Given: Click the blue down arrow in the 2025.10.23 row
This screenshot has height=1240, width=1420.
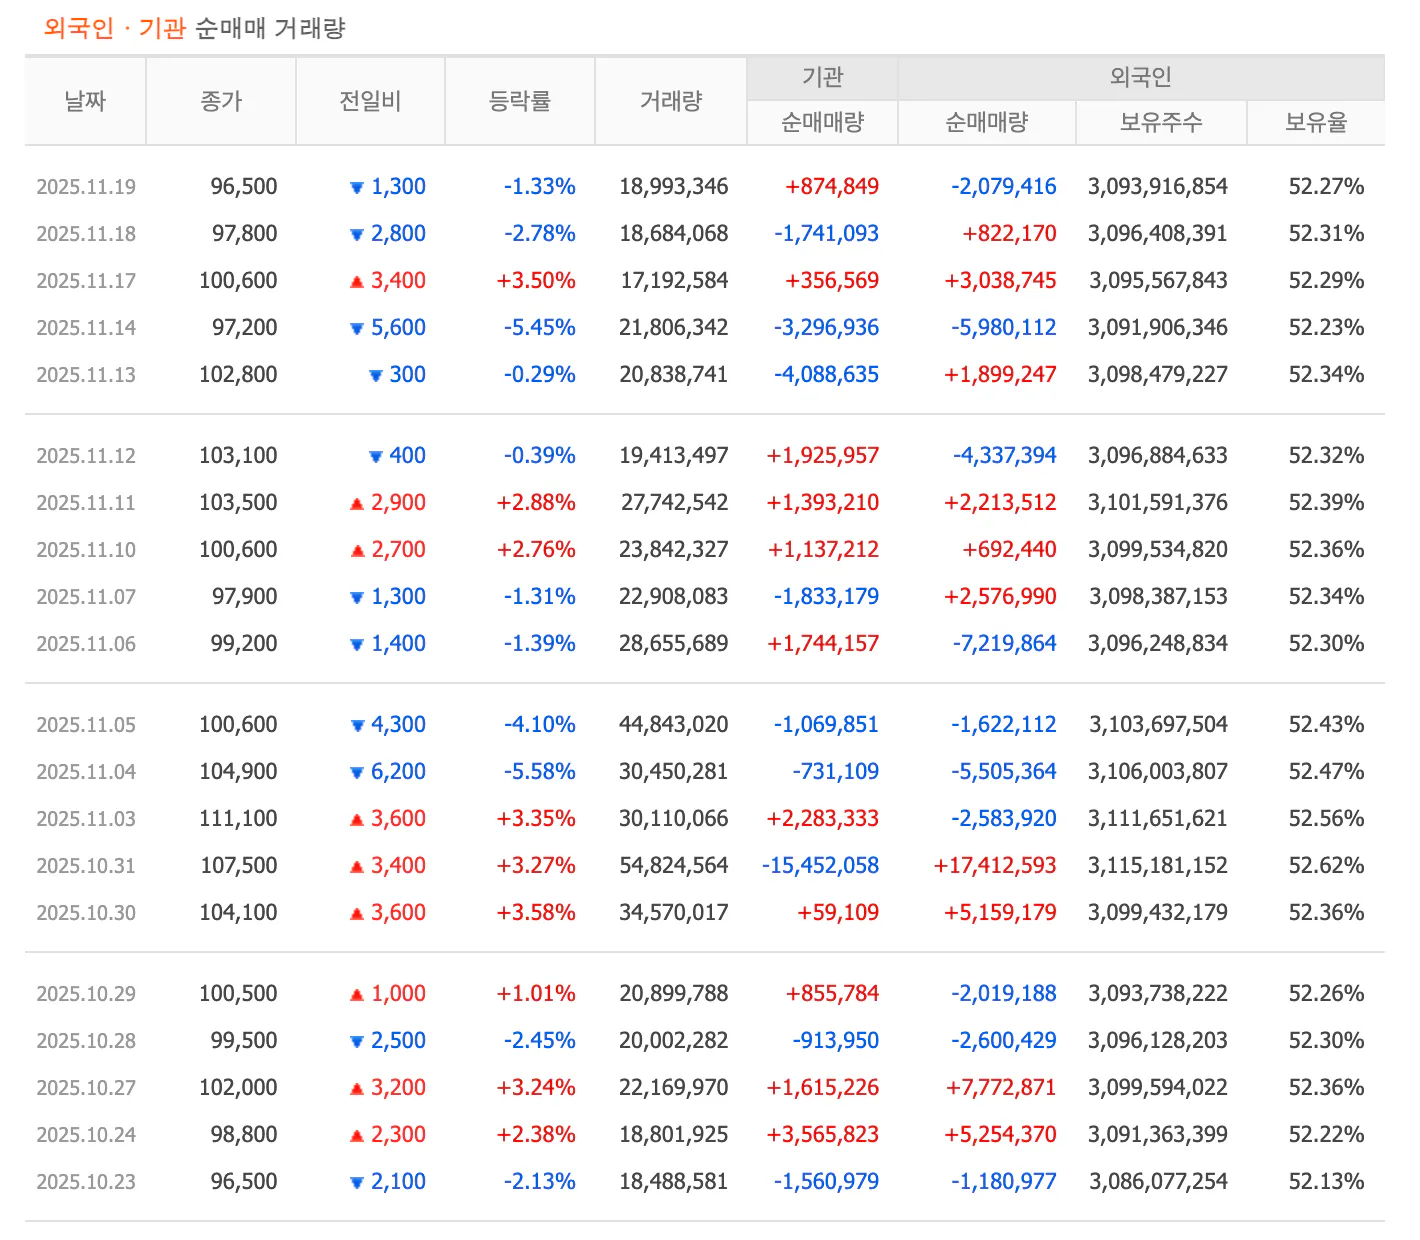Looking at the screenshot, I should [356, 1183].
